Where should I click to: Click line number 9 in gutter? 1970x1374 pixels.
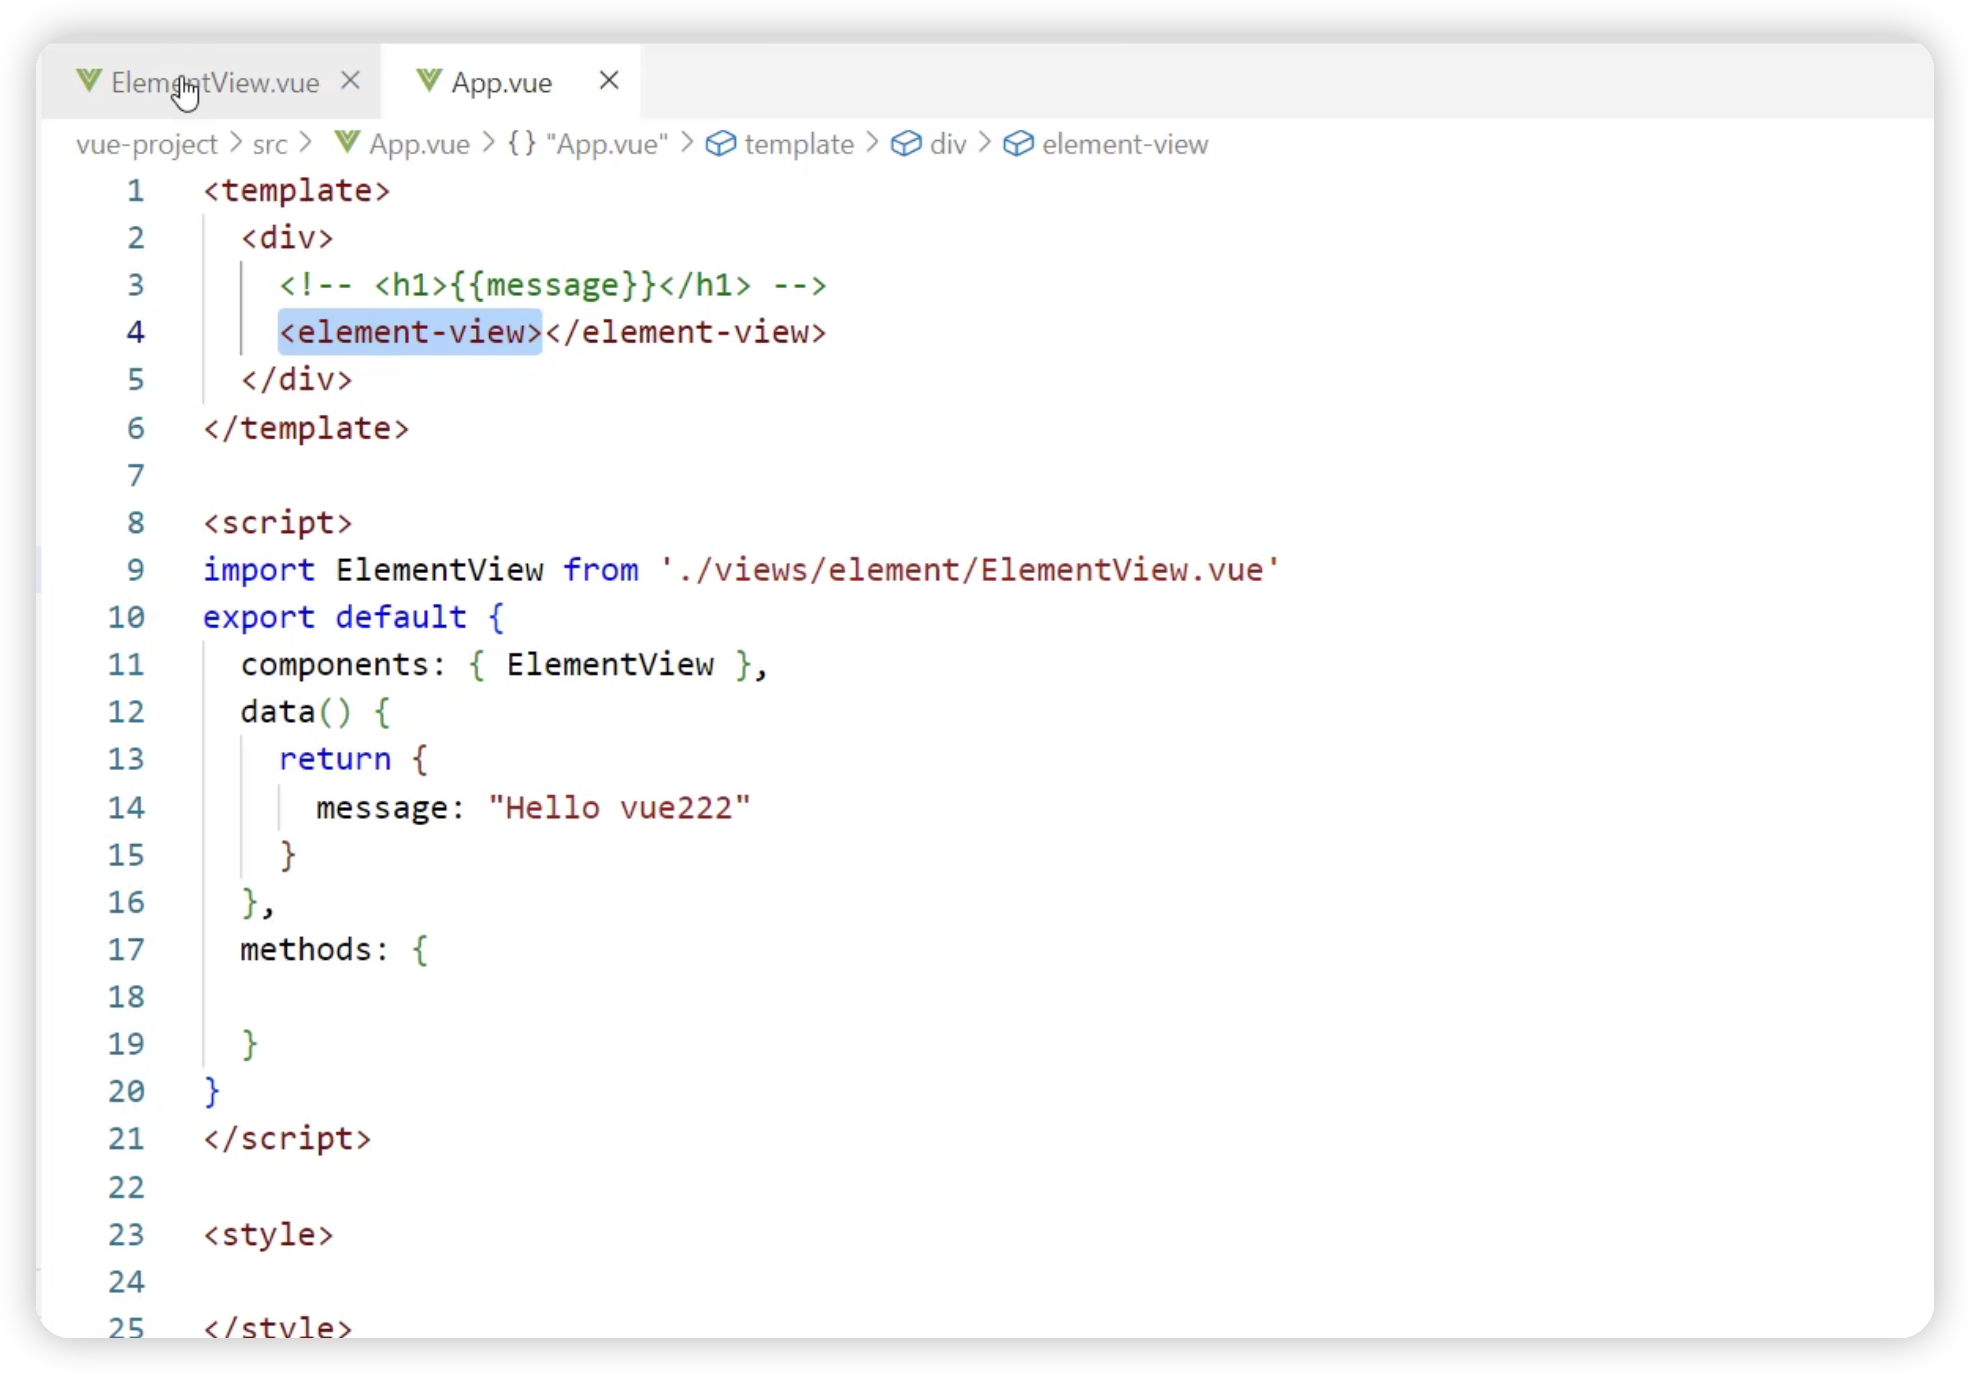(135, 570)
